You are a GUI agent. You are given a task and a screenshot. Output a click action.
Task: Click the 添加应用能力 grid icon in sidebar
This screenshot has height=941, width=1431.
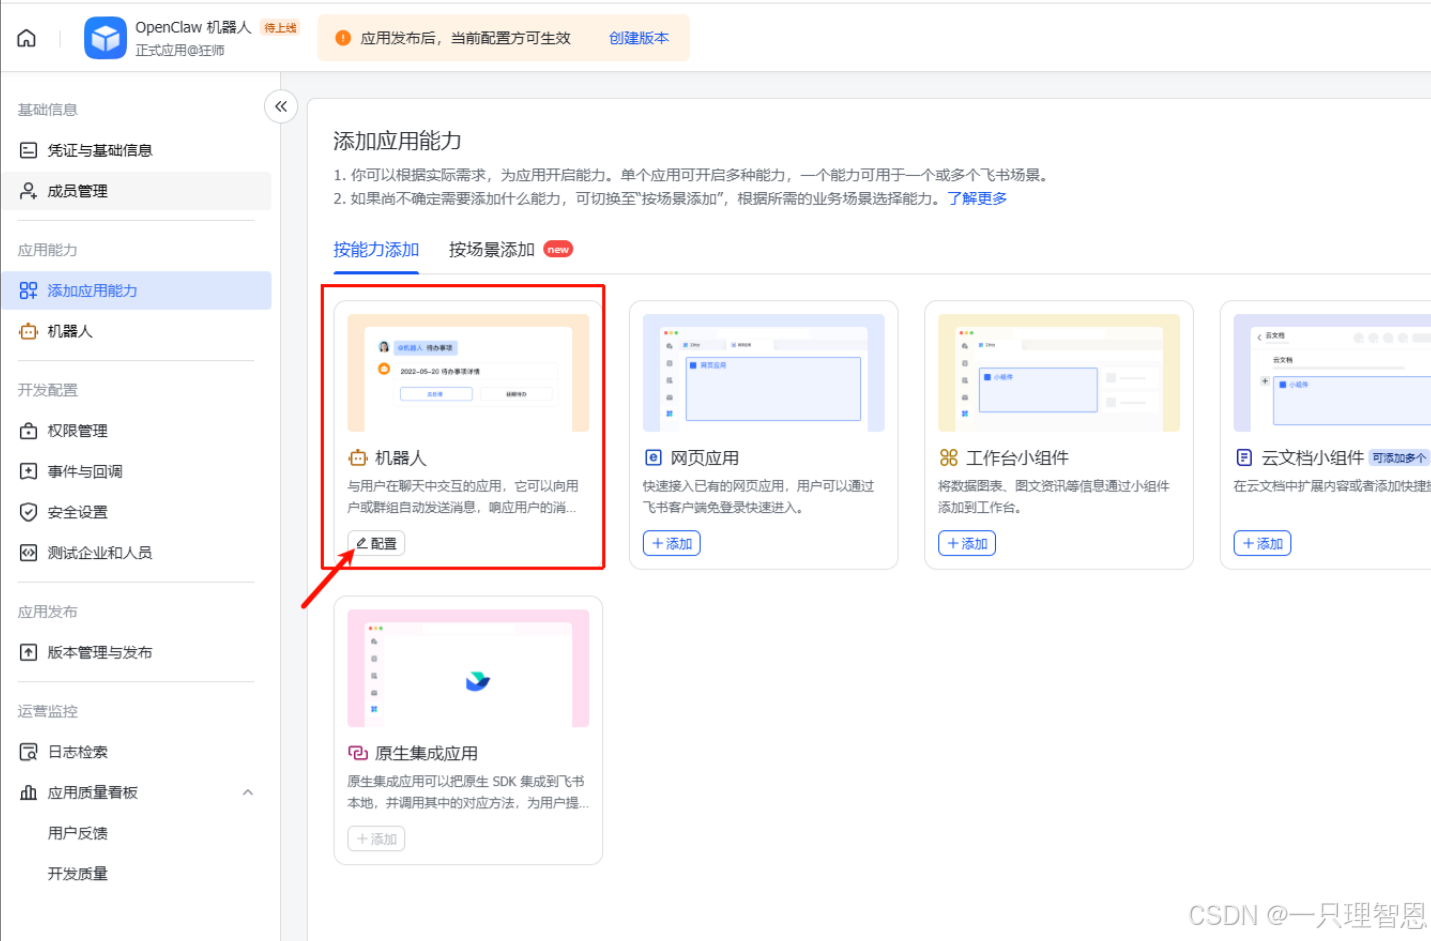tap(29, 291)
